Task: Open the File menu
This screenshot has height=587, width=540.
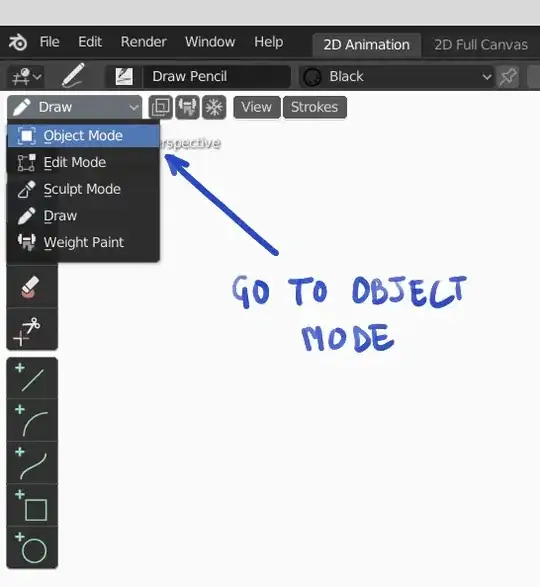Action: pyautogui.click(x=49, y=42)
